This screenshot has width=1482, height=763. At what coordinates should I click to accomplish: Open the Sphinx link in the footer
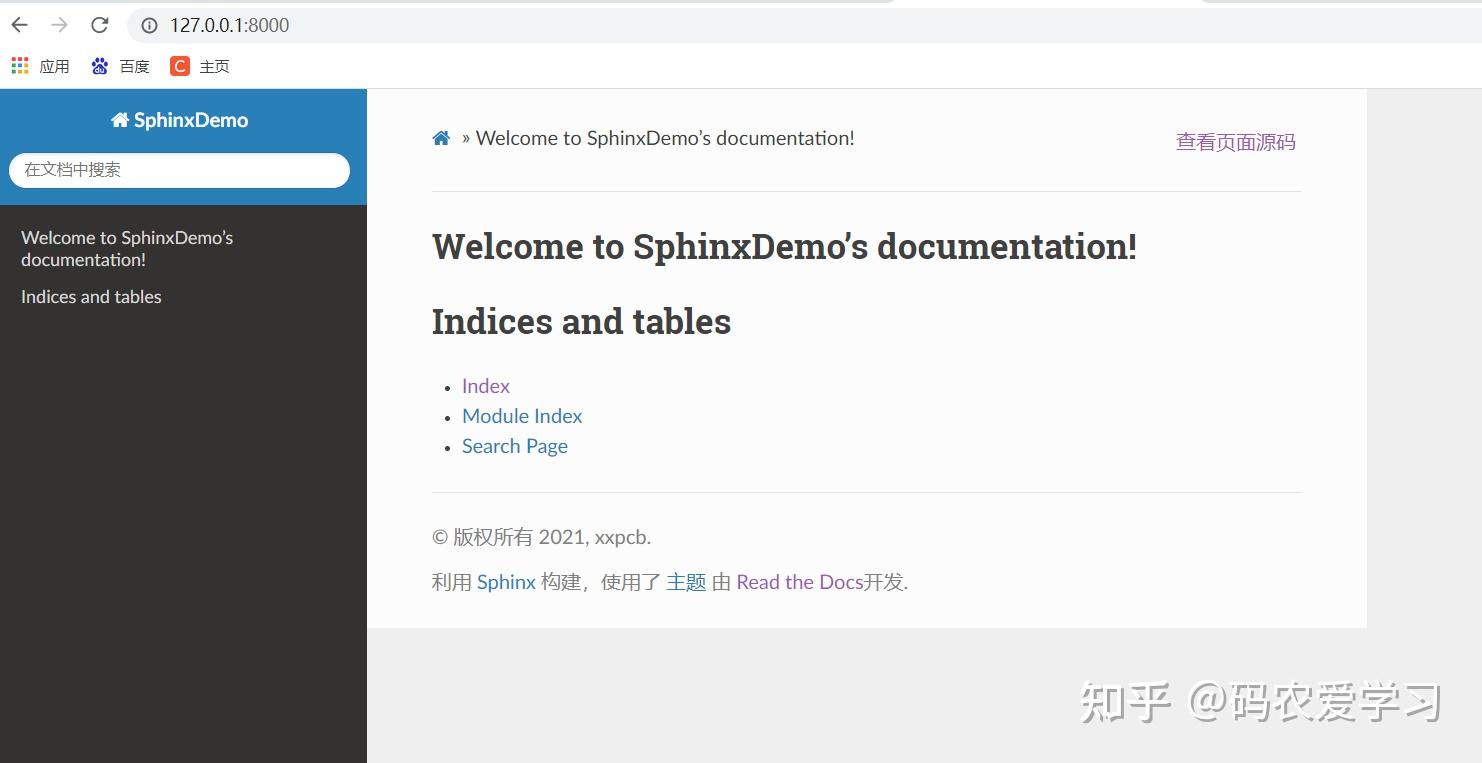point(505,581)
